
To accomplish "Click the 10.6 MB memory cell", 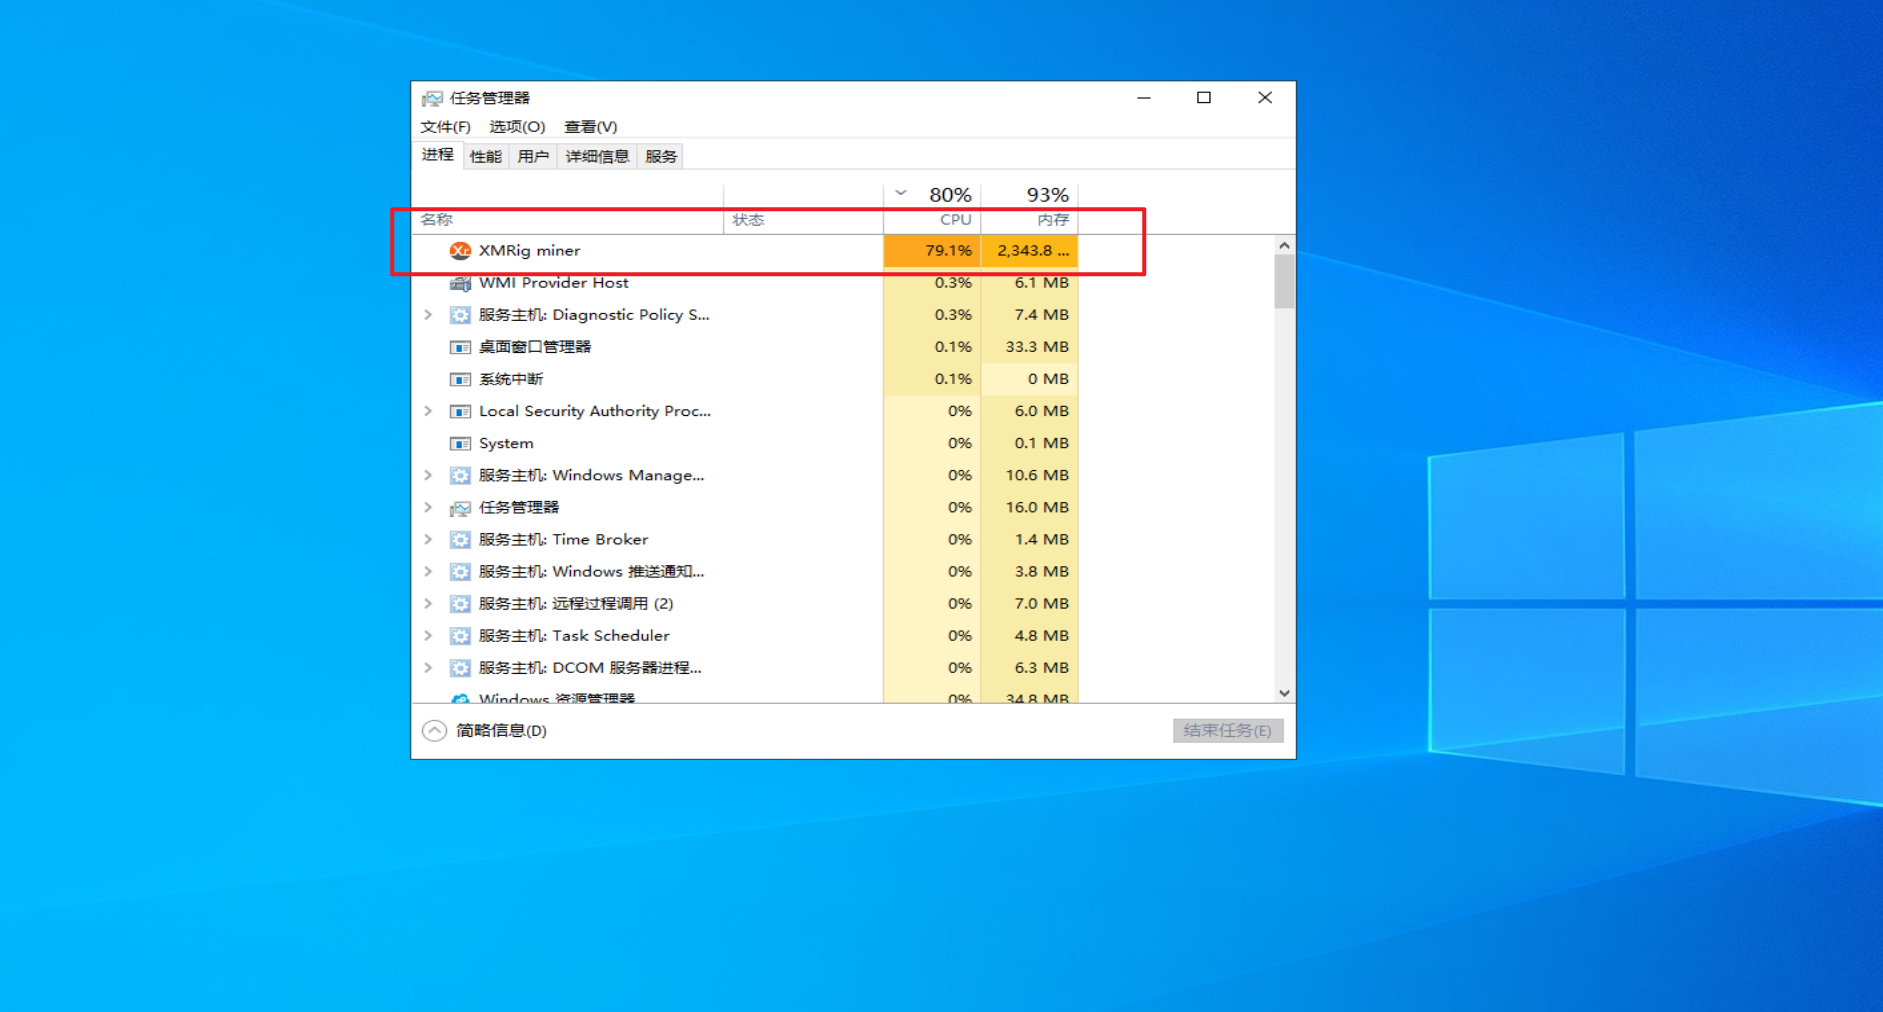I will 1029,475.
